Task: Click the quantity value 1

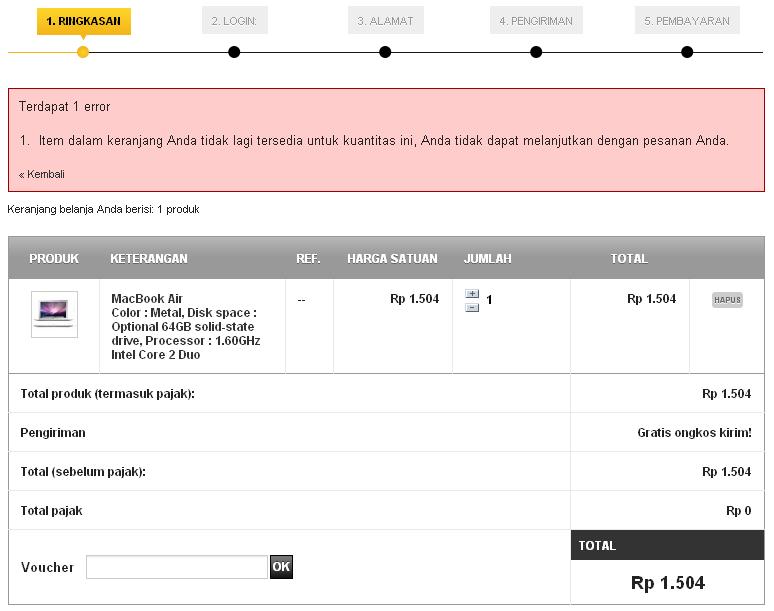Action: pyautogui.click(x=489, y=300)
